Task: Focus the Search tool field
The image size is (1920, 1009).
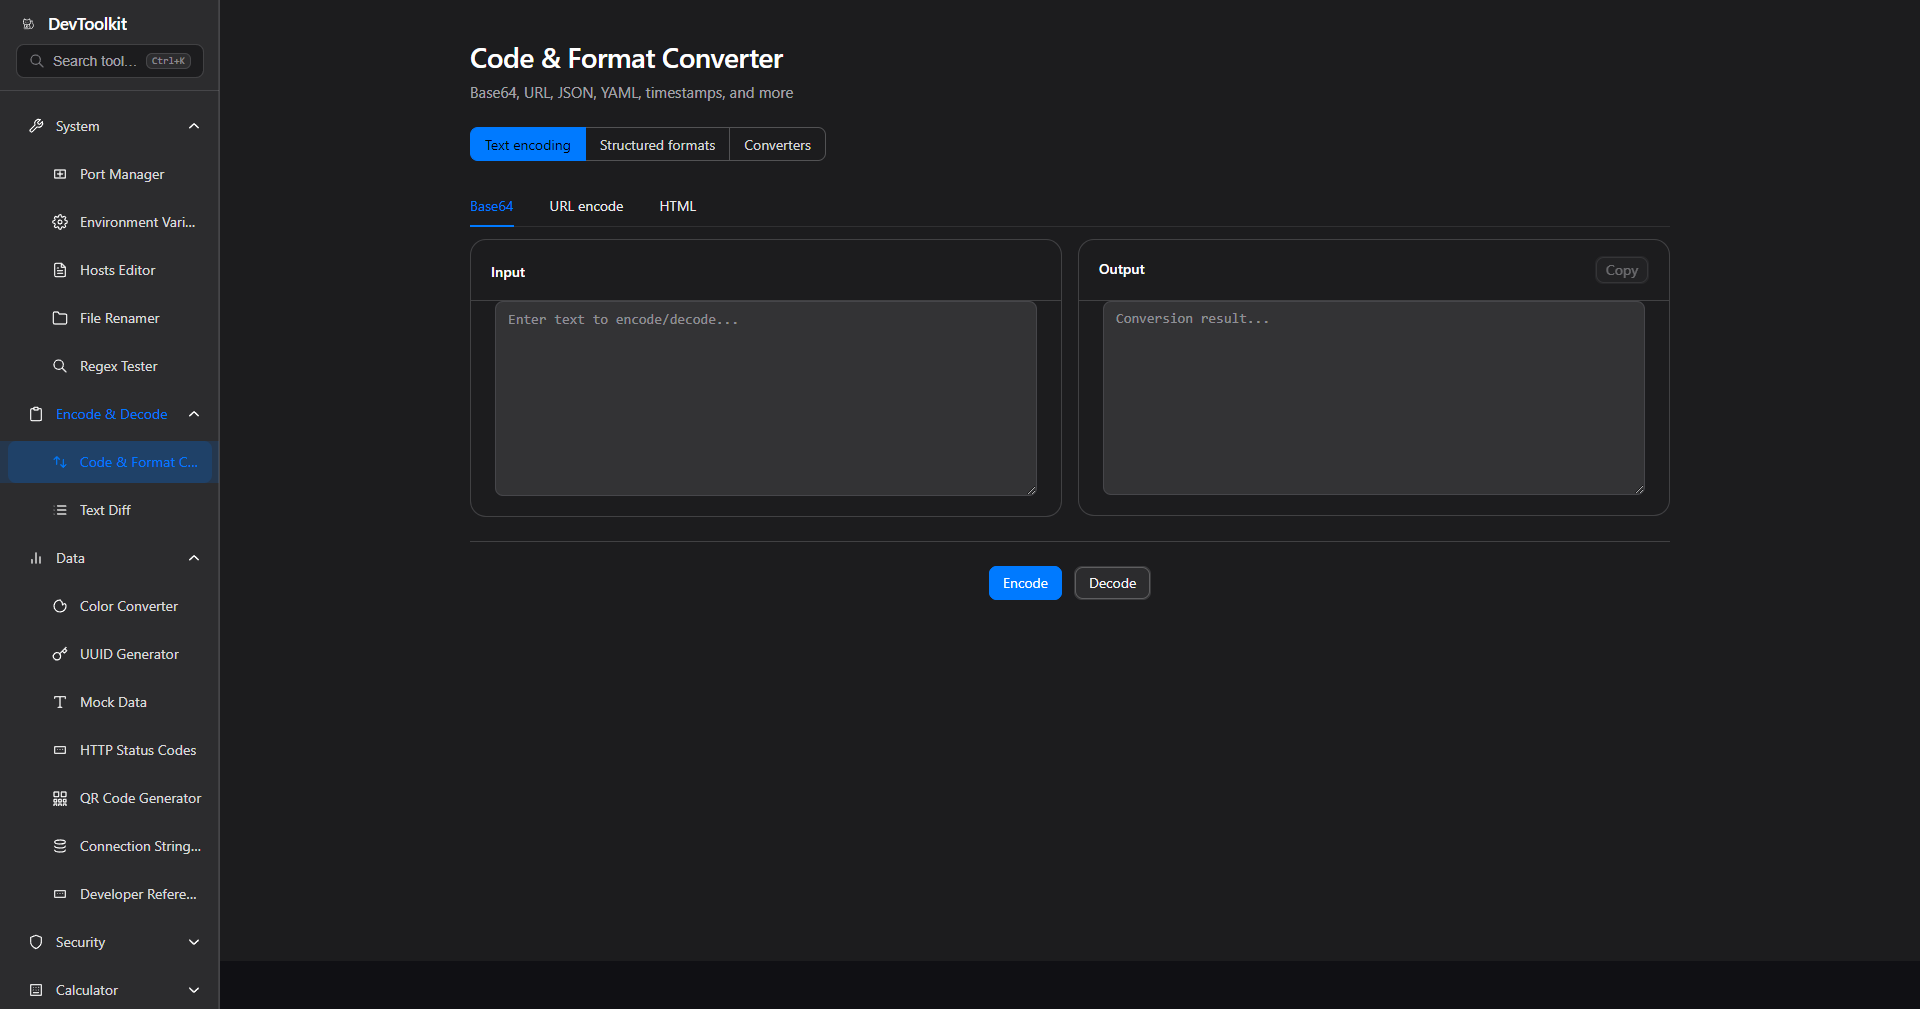Action: tap(110, 61)
